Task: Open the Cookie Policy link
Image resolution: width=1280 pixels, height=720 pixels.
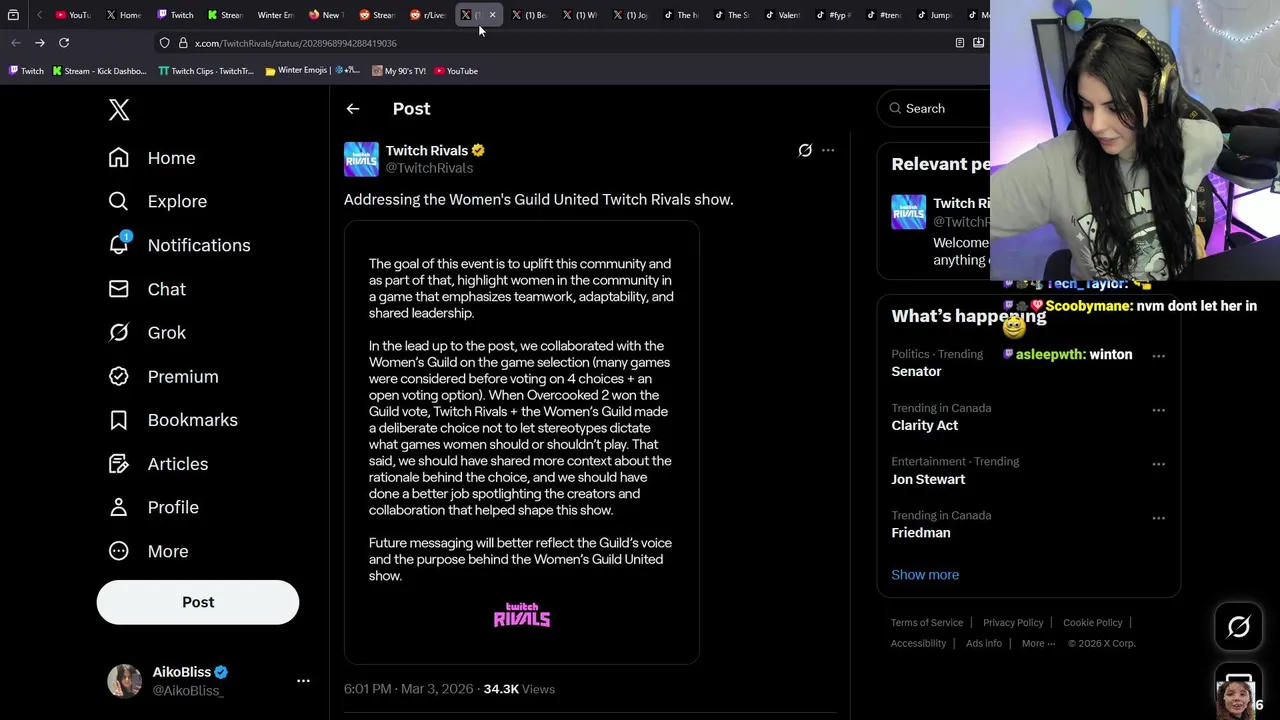Action: click(1092, 623)
